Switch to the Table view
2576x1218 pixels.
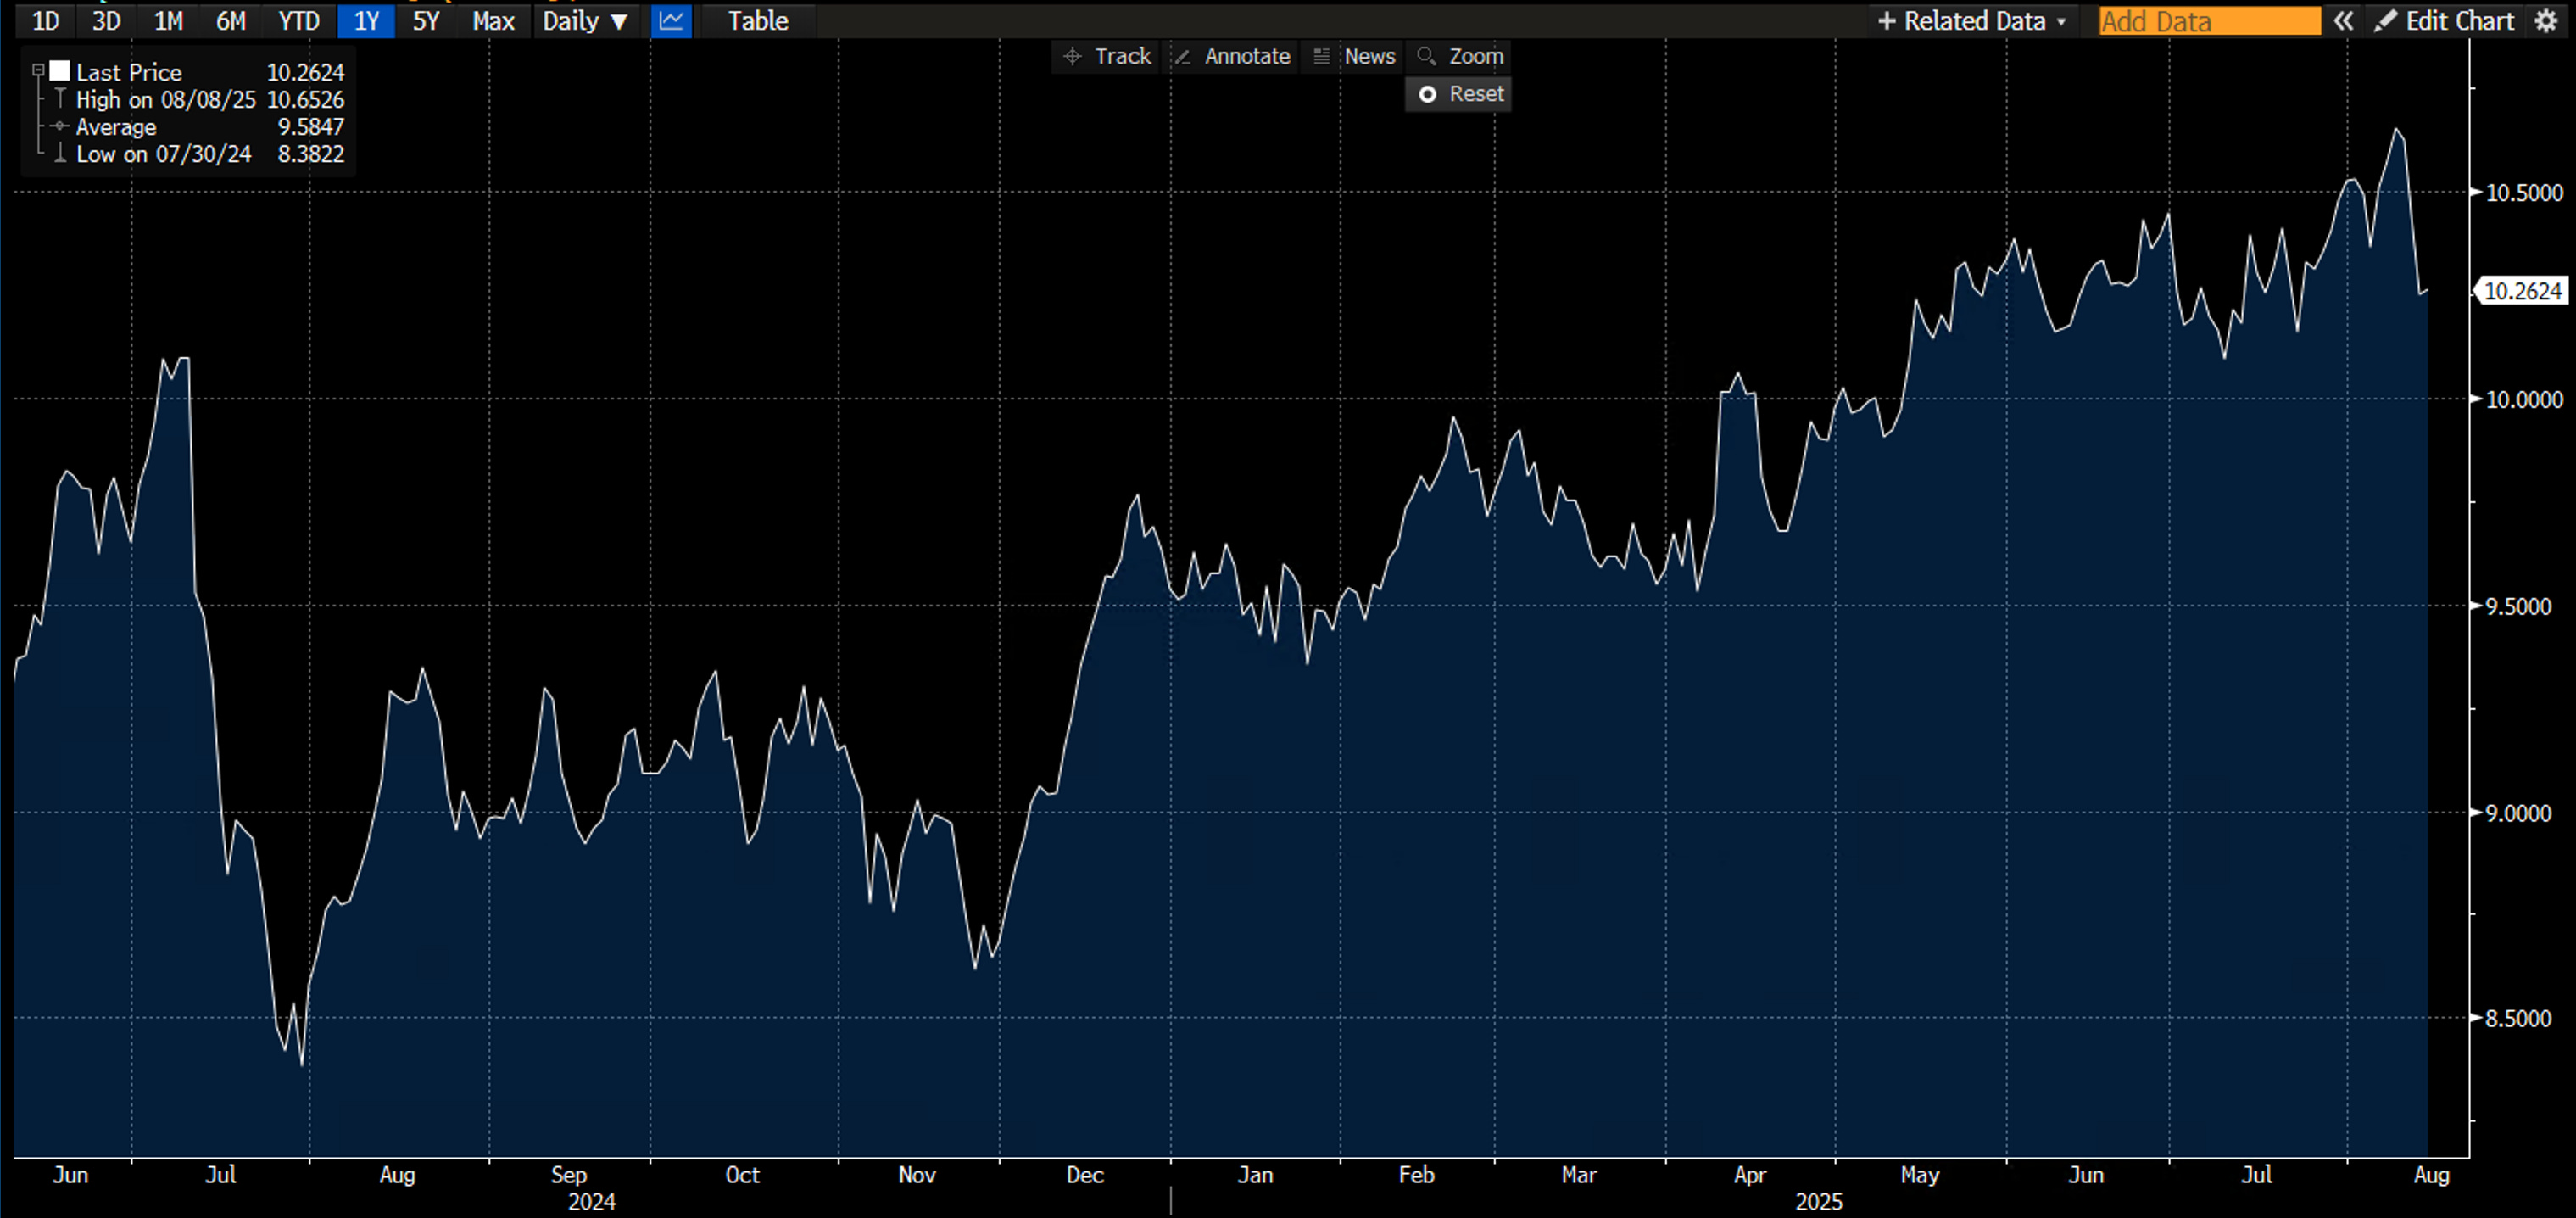757,21
